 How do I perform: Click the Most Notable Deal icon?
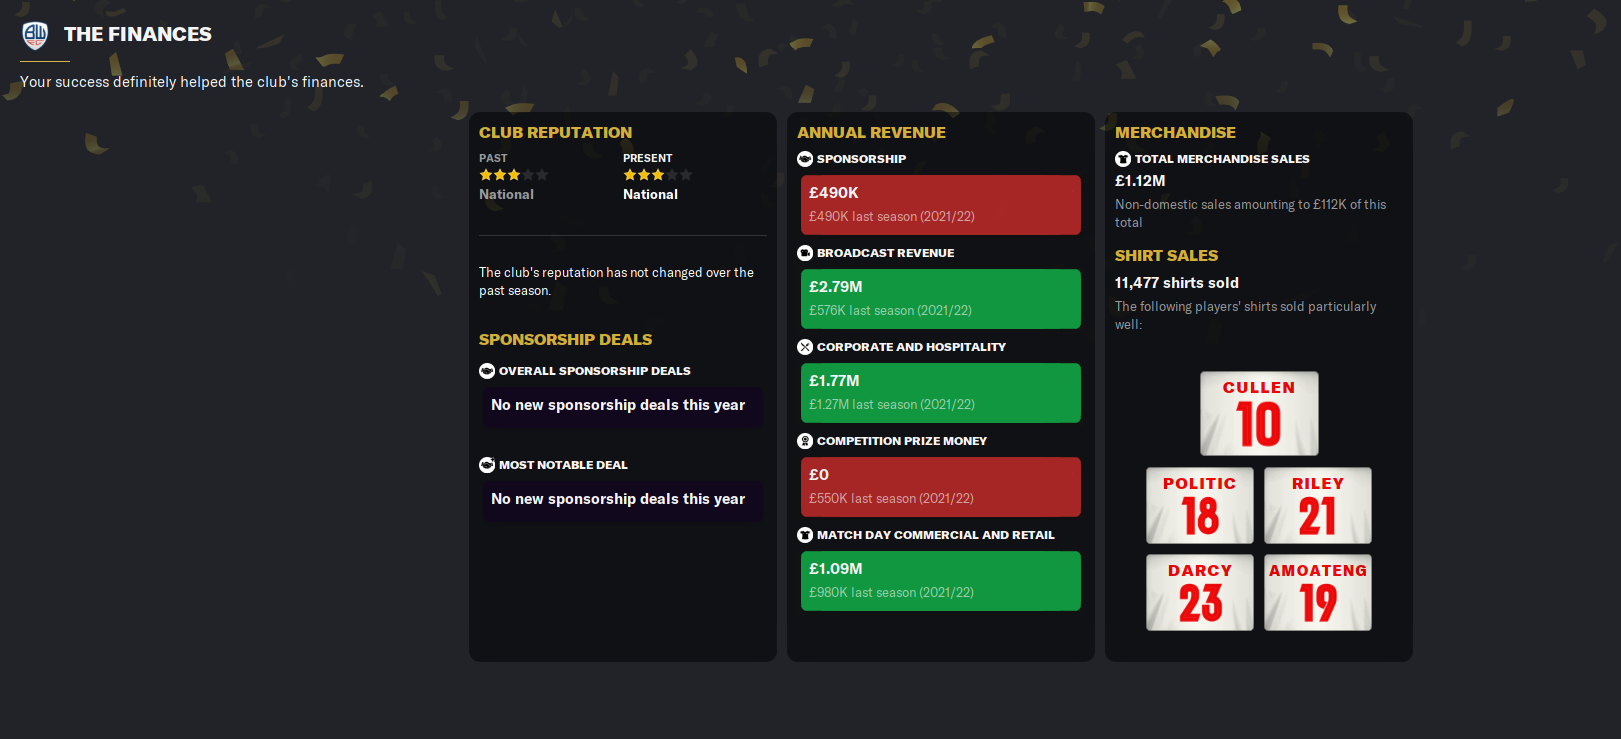pos(487,465)
